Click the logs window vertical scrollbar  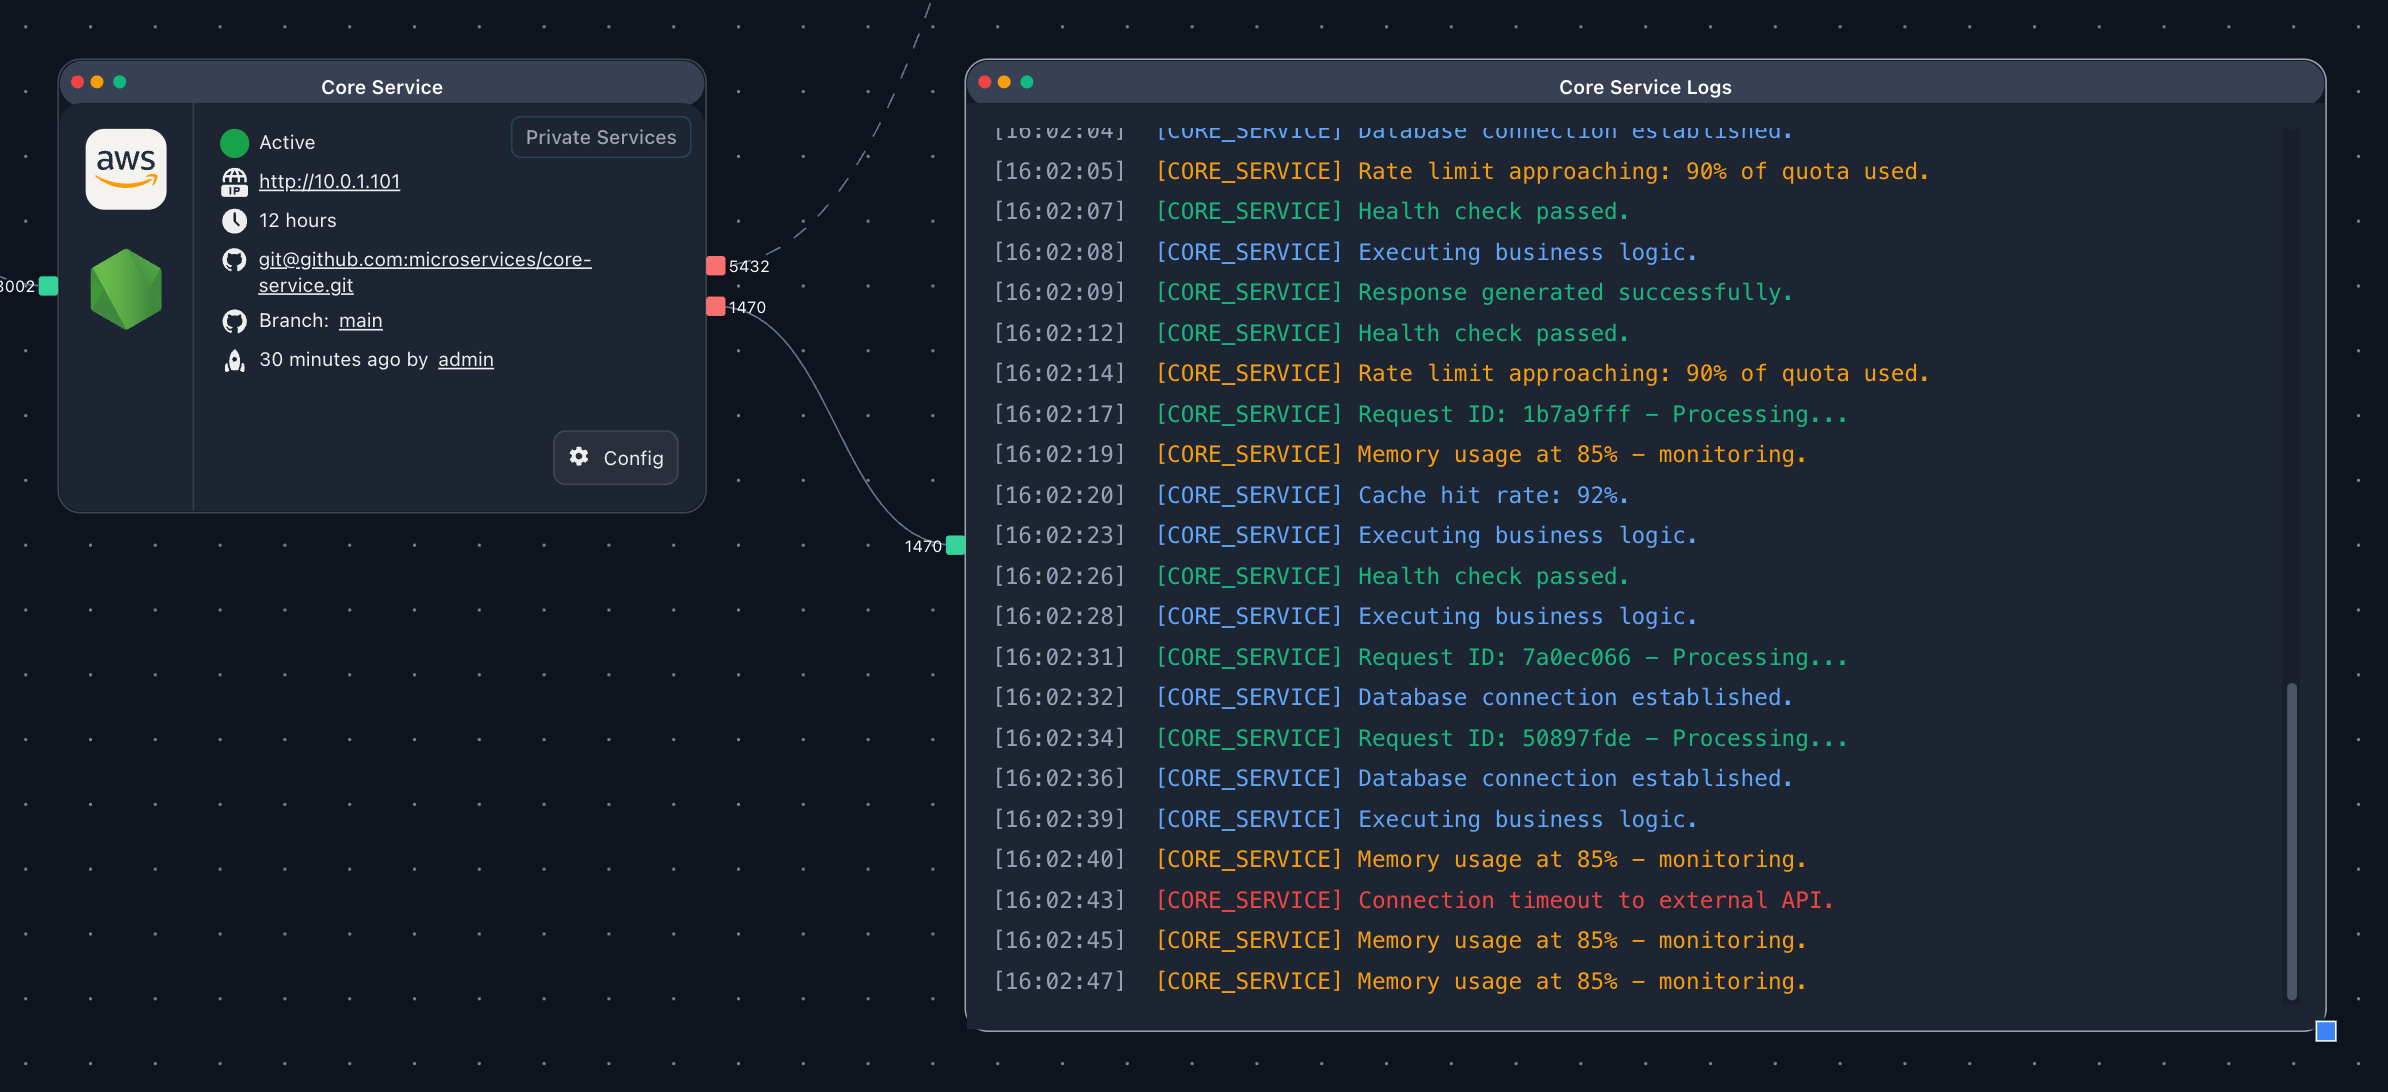click(2291, 840)
